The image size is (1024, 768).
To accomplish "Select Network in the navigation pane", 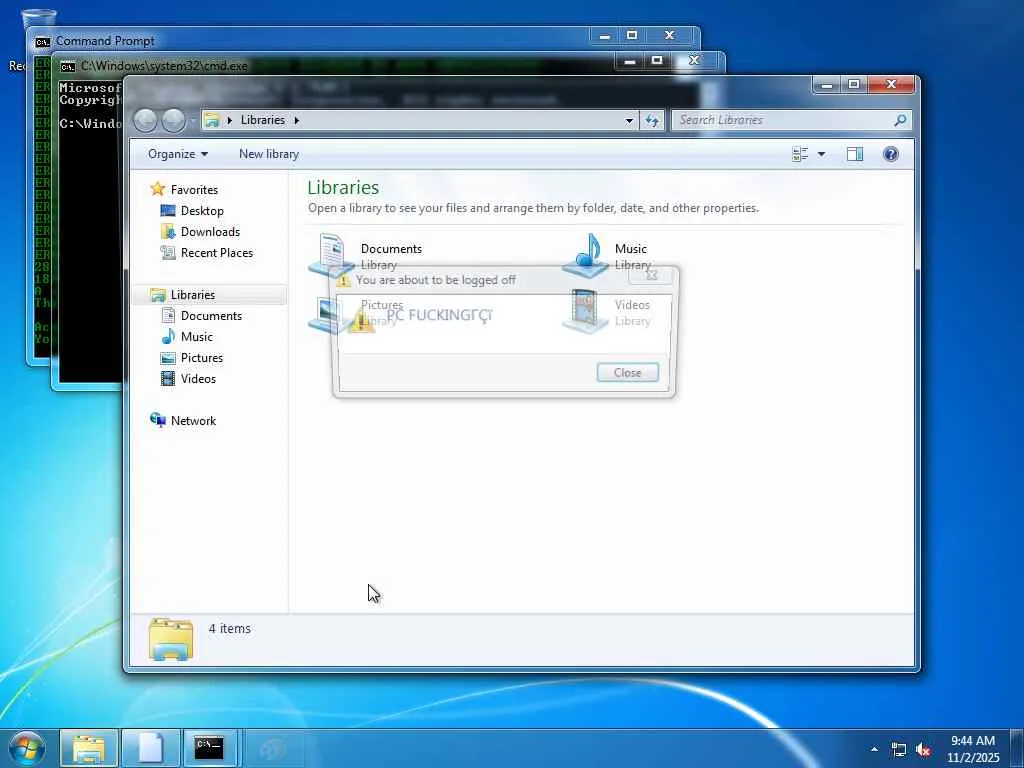I will point(193,421).
